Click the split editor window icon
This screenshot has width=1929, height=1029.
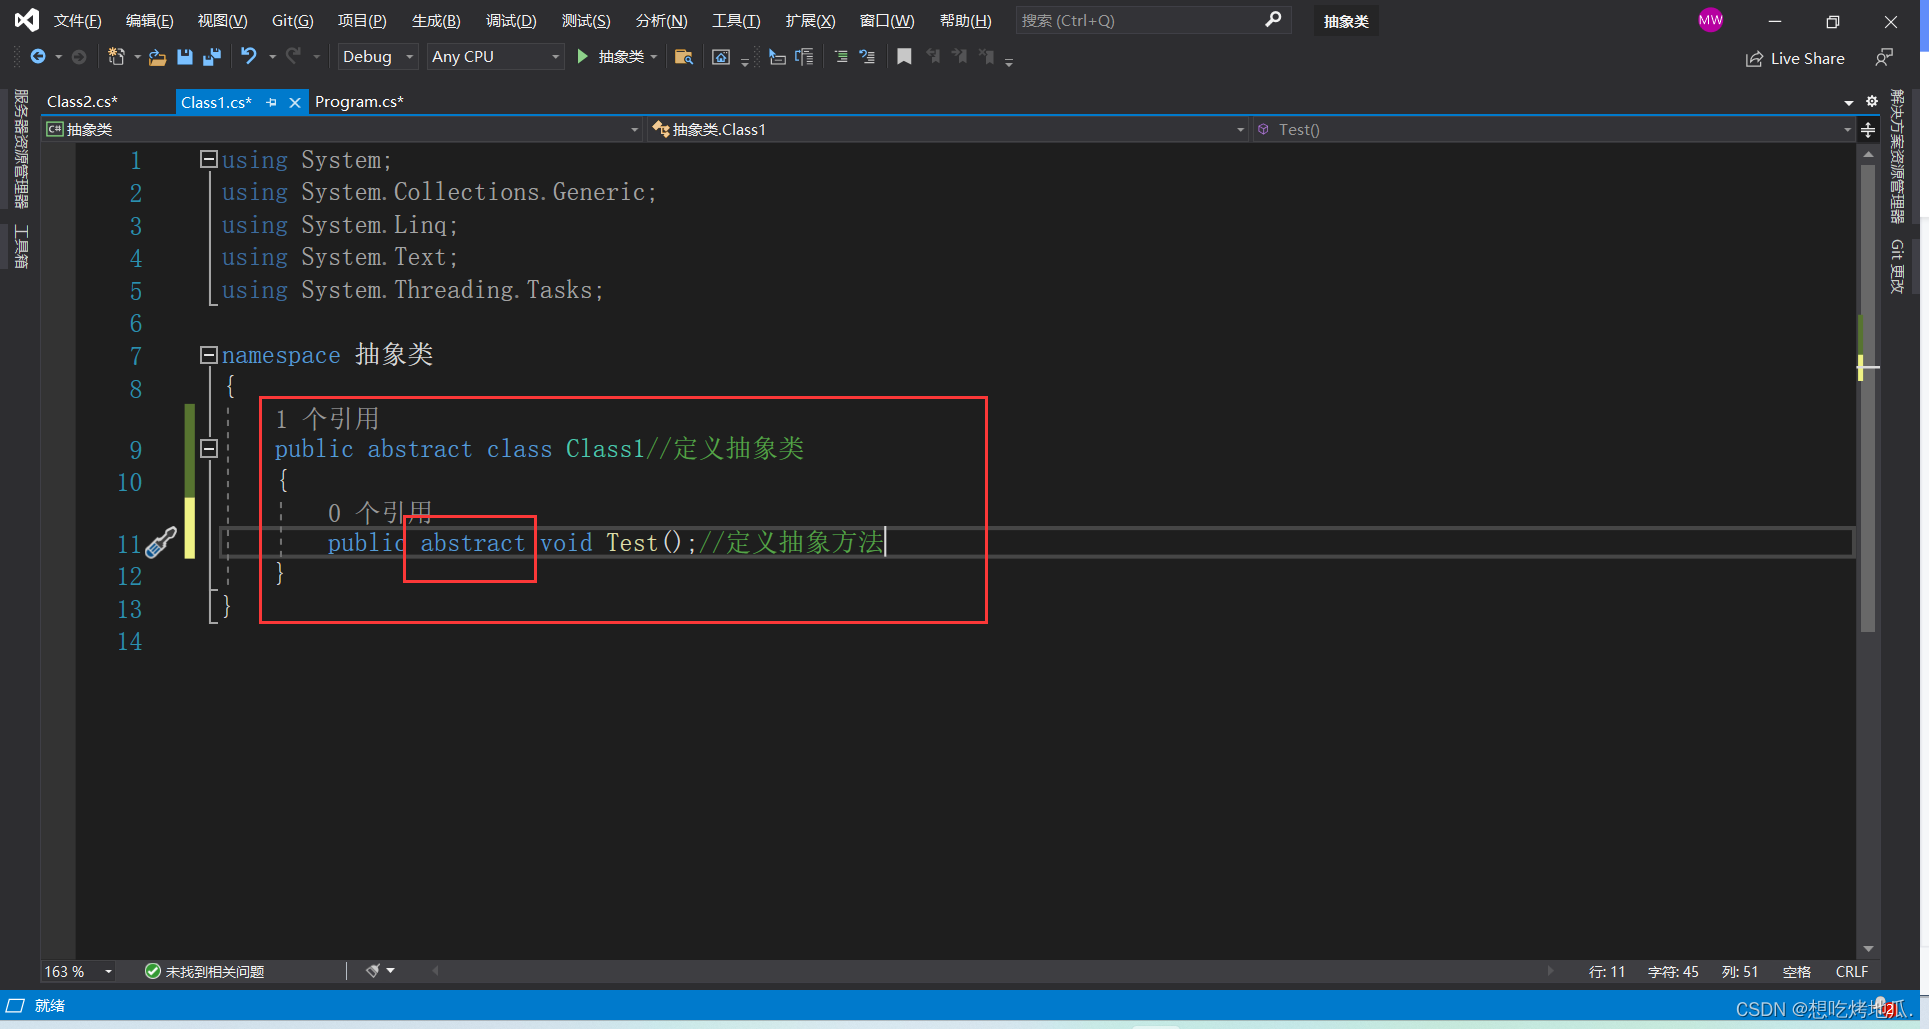pyautogui.click(x=1868, y=130)
